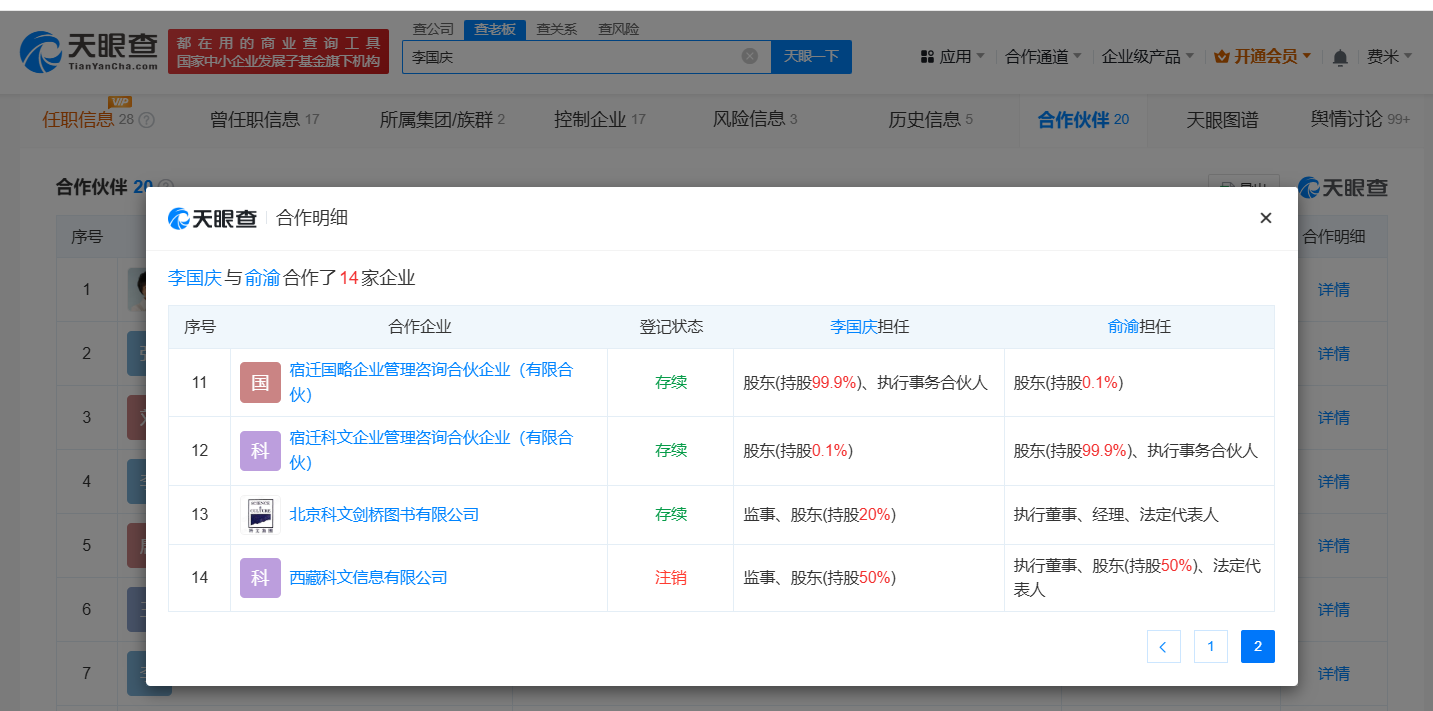Open 西藏科文信息有限公司 company link
Image resolution: width=1433 pixels, height=711 pixels.
click(368, 578)
